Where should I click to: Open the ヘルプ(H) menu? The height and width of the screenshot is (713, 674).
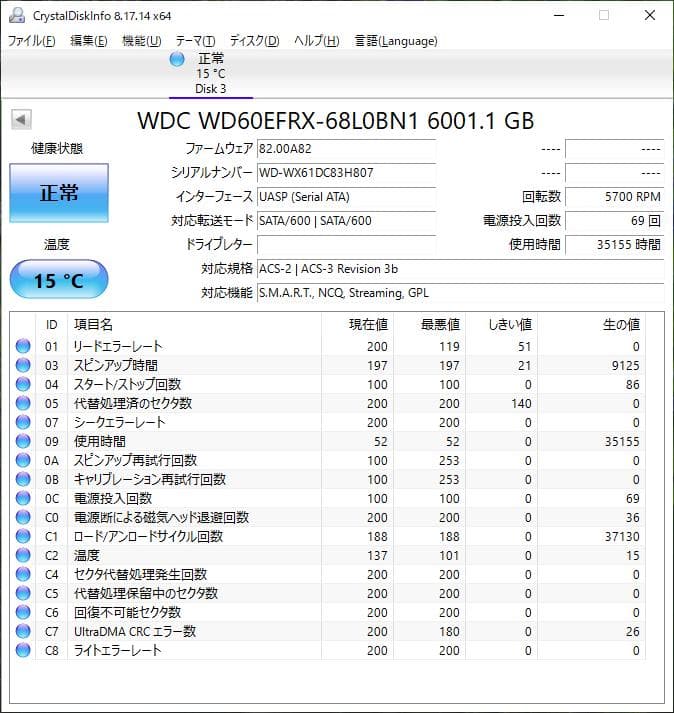317,41
